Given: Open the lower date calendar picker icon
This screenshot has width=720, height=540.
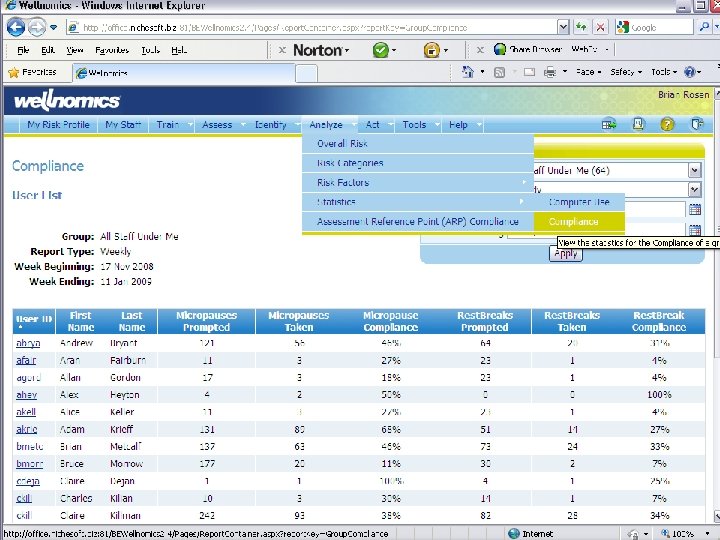Looking at the screenshot, I should click(x=695, y=230).
